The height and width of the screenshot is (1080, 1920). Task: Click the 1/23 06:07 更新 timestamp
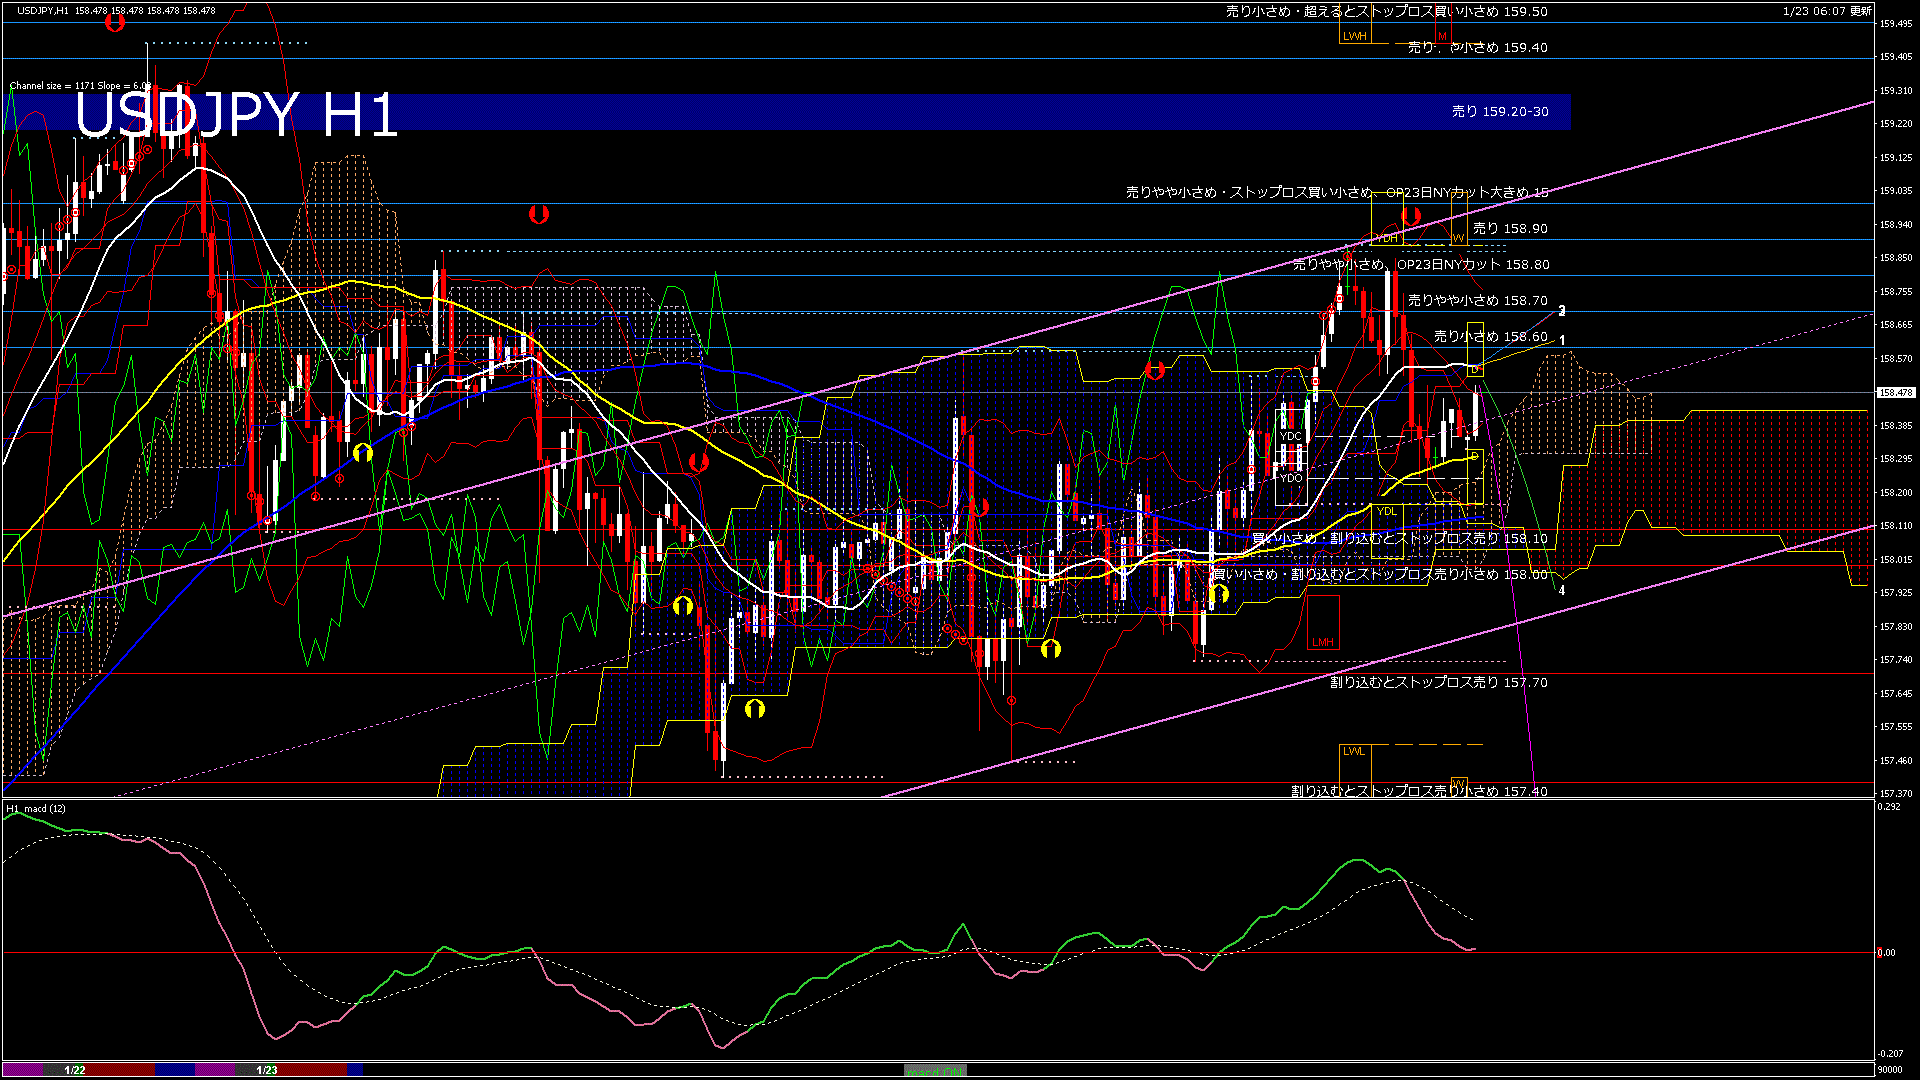[1827, 11]
